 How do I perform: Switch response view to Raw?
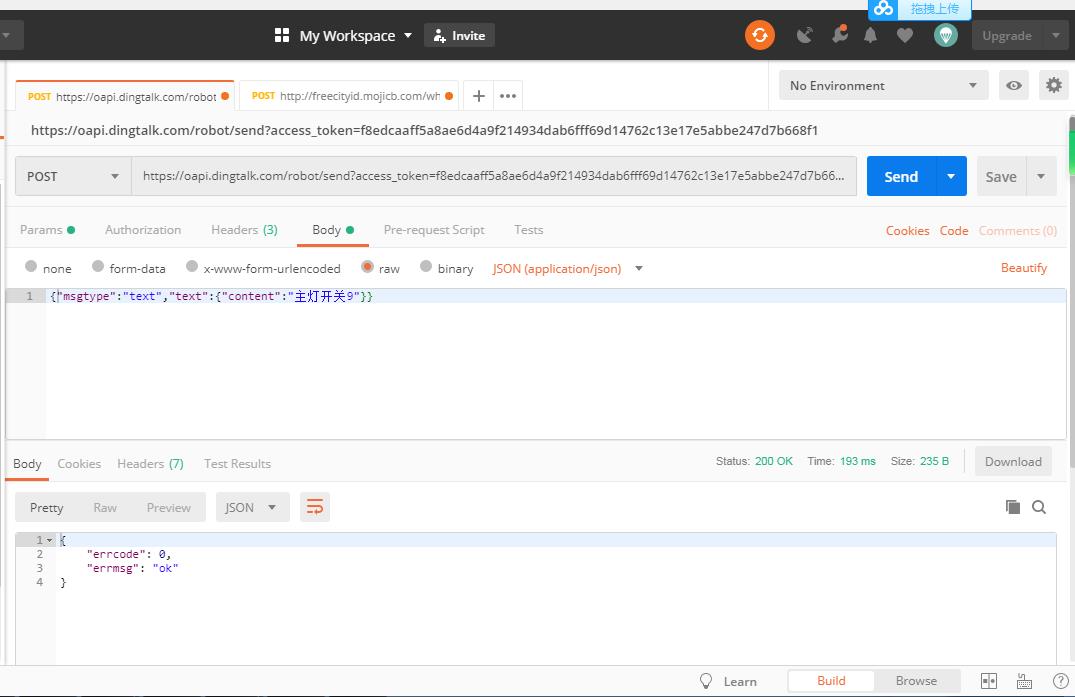[105, 507]
